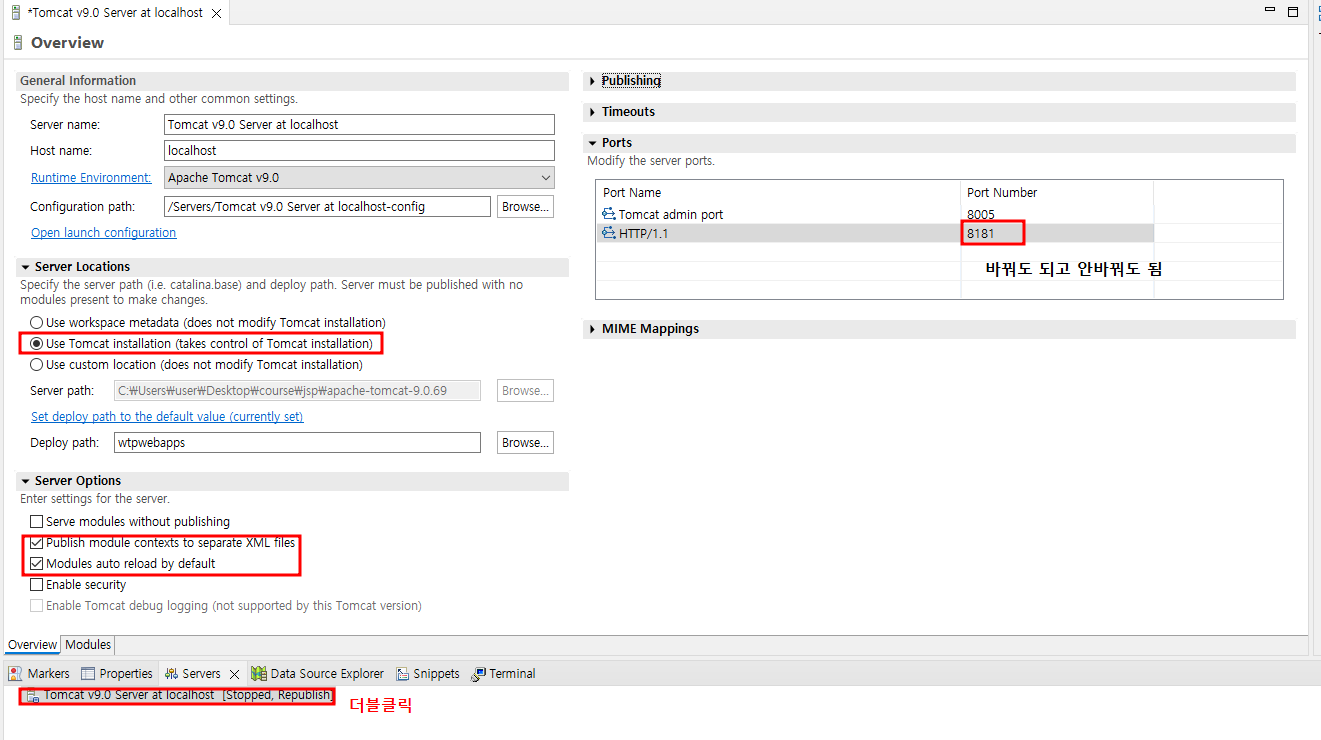Click the Deploy path wtpwebapps field
Viewport: 1321px width, 740px height.
point(297,443)
